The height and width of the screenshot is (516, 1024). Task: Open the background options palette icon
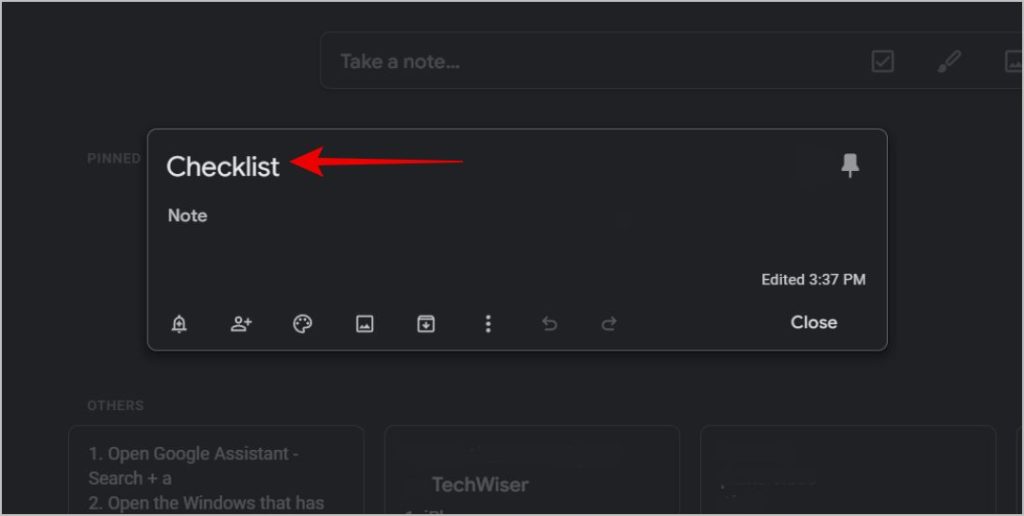tap(302, 323)
